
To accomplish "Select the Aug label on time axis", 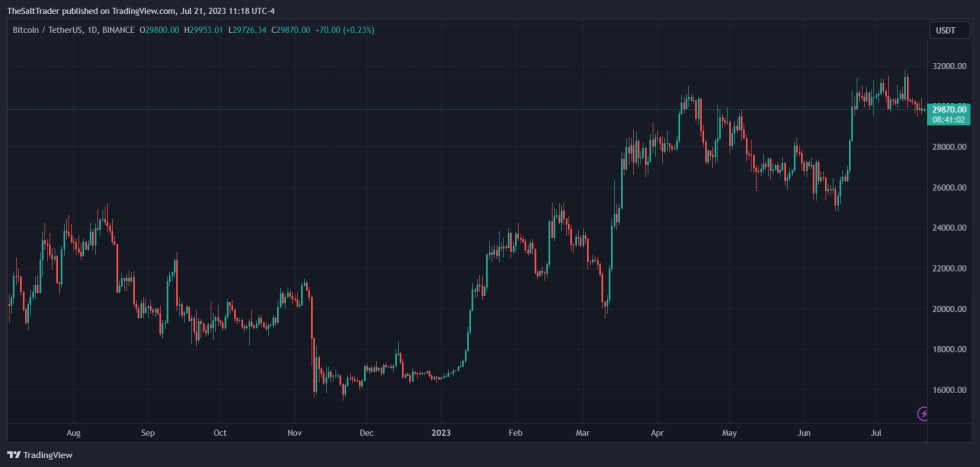I will click(x=73, y=433).
